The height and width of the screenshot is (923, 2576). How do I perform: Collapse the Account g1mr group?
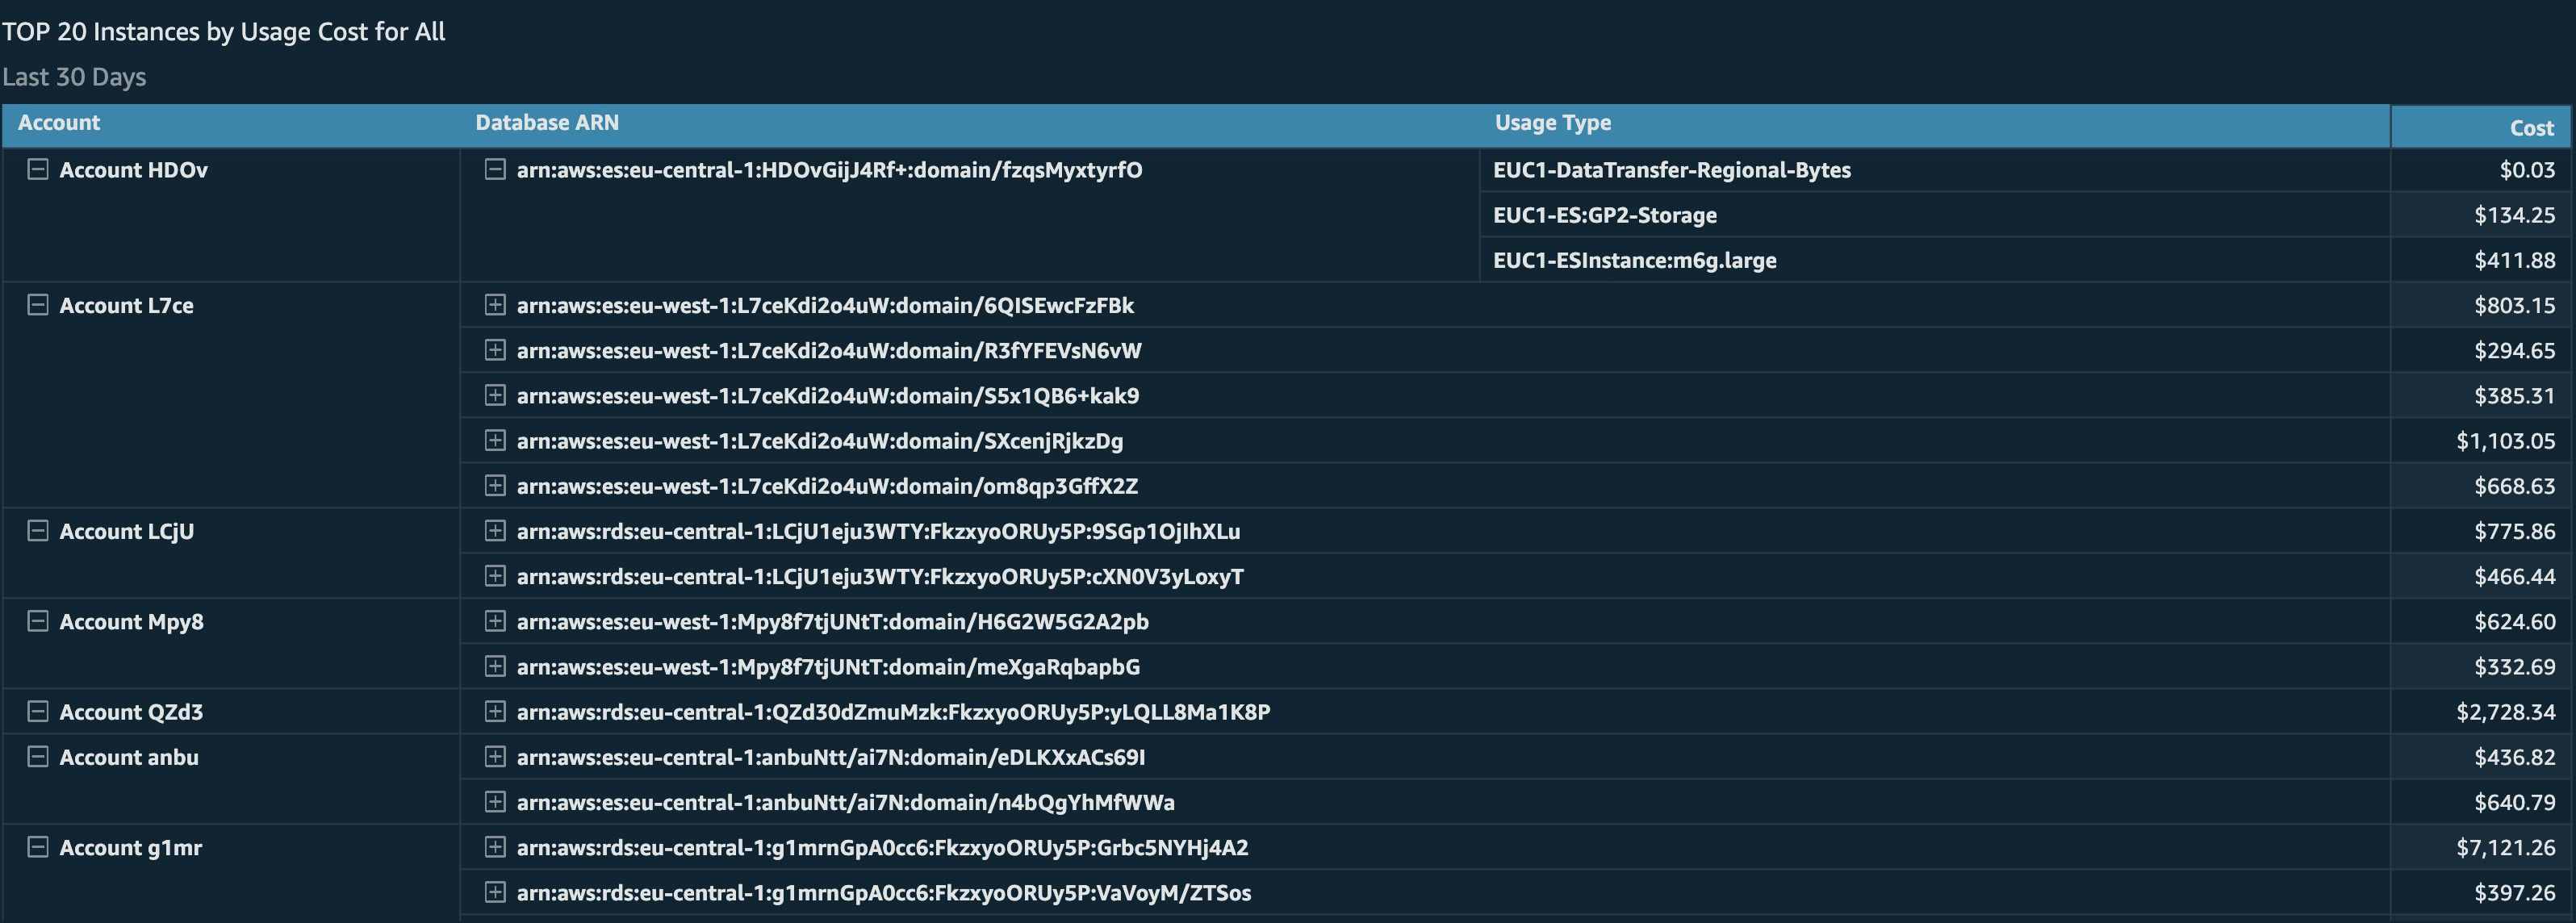37,847
